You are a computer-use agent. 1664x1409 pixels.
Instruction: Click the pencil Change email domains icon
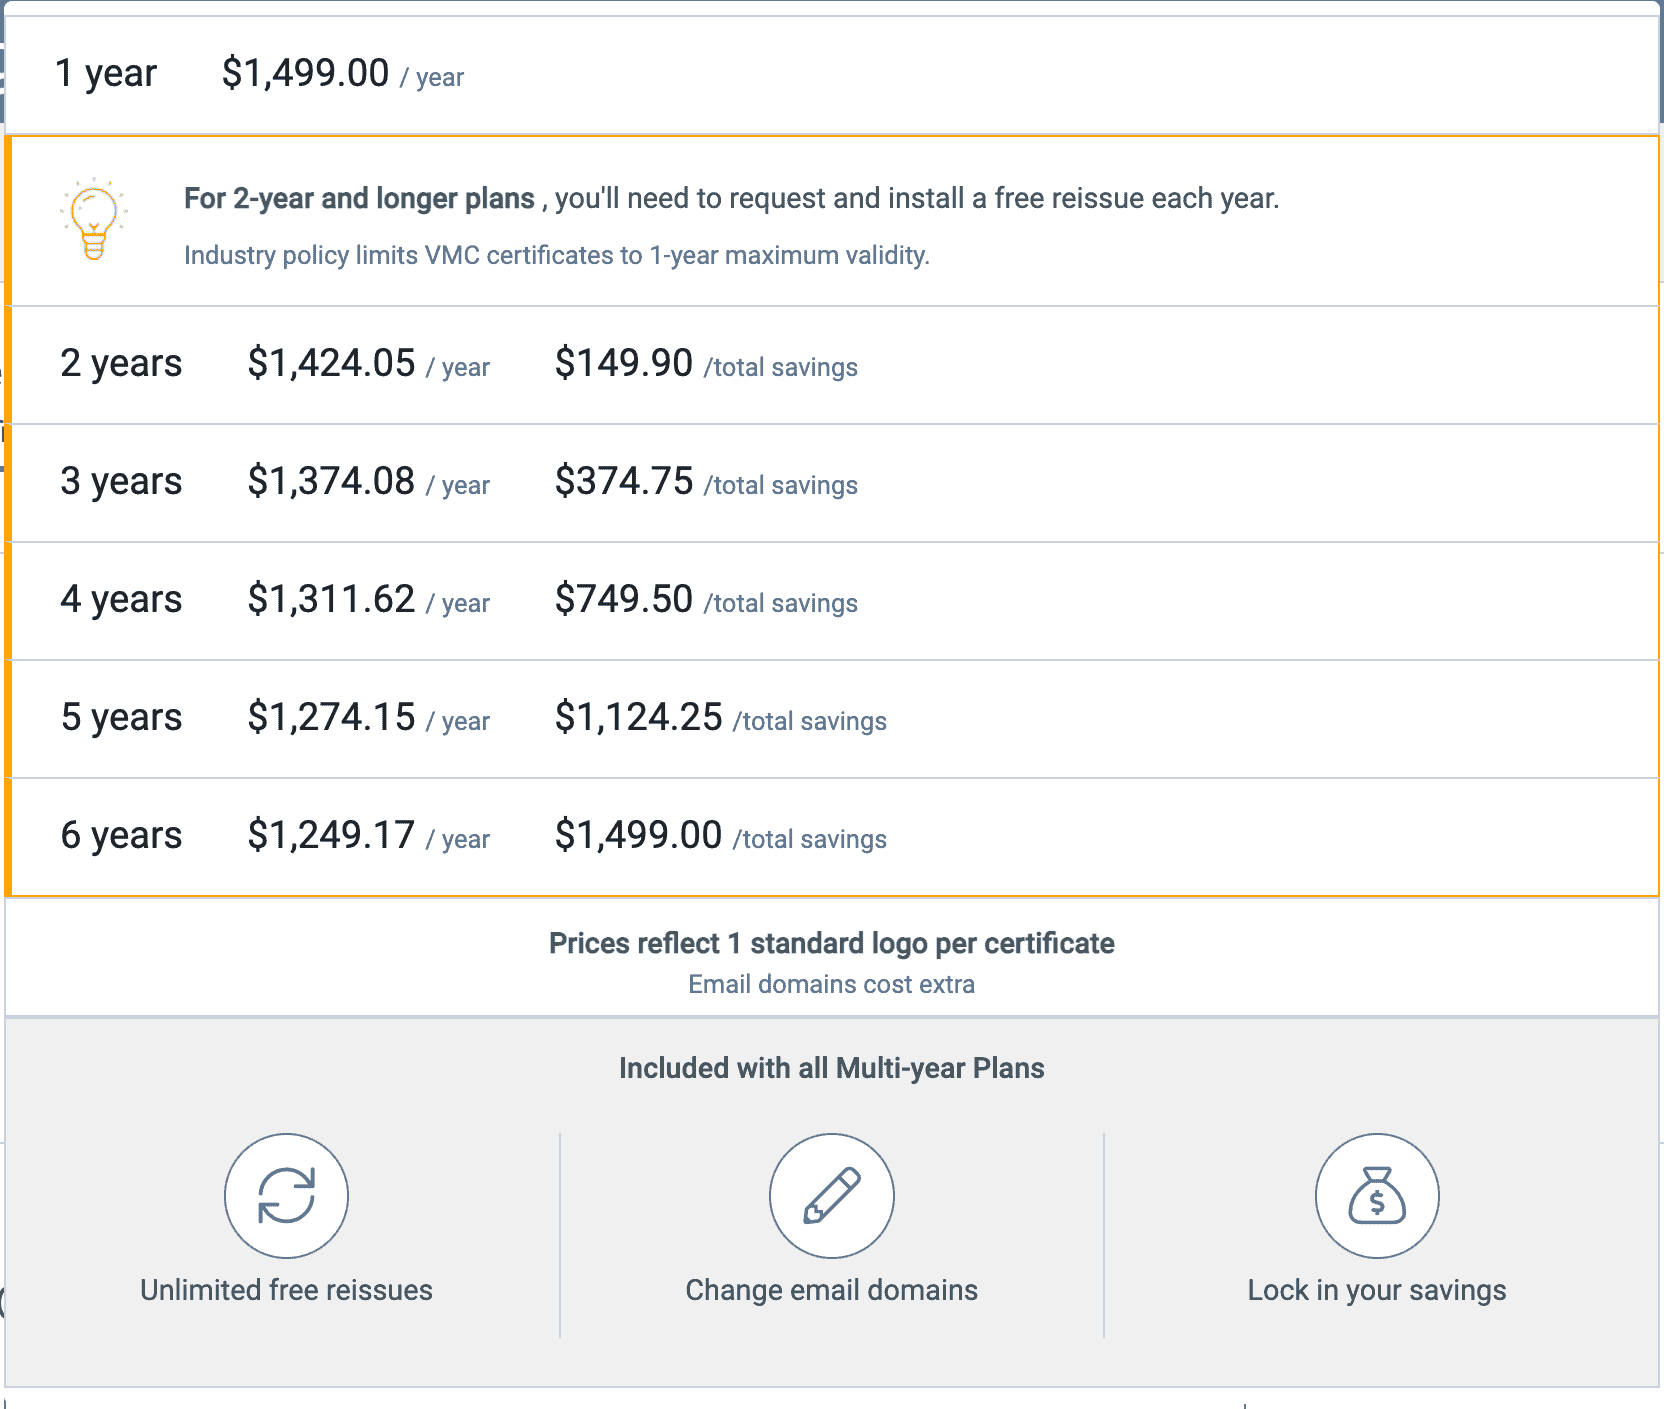point(831,1195)
